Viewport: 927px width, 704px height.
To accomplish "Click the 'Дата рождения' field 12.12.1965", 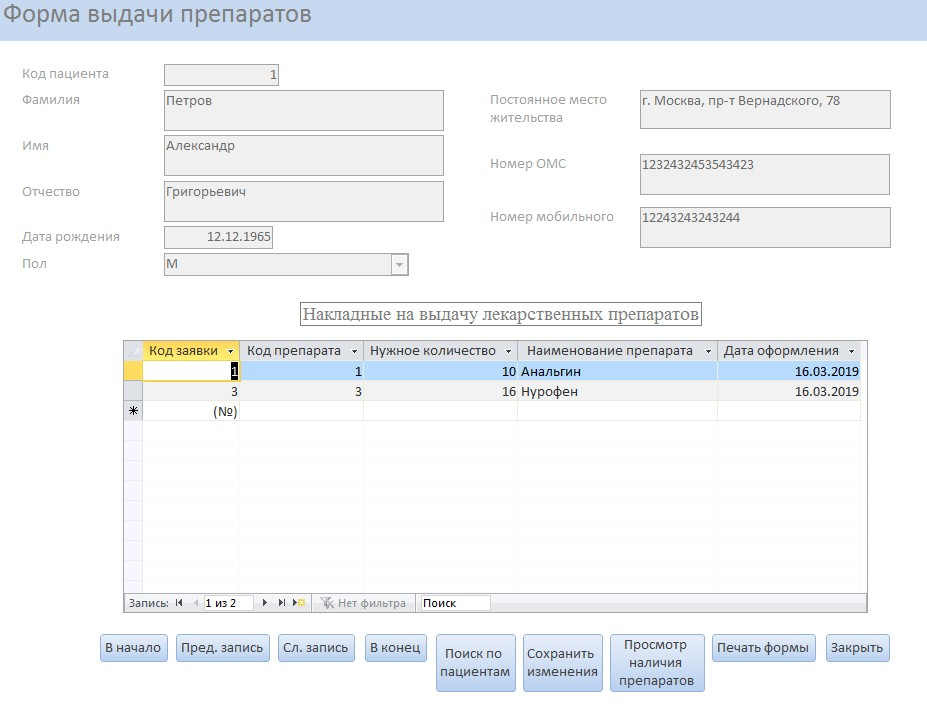I will (x=218, y=237).
